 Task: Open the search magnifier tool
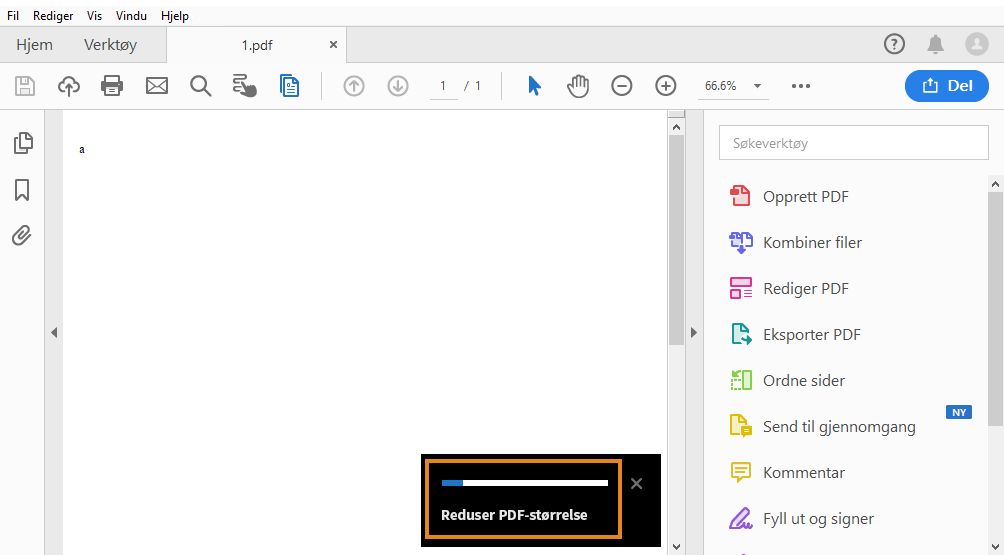pos(200,86)
